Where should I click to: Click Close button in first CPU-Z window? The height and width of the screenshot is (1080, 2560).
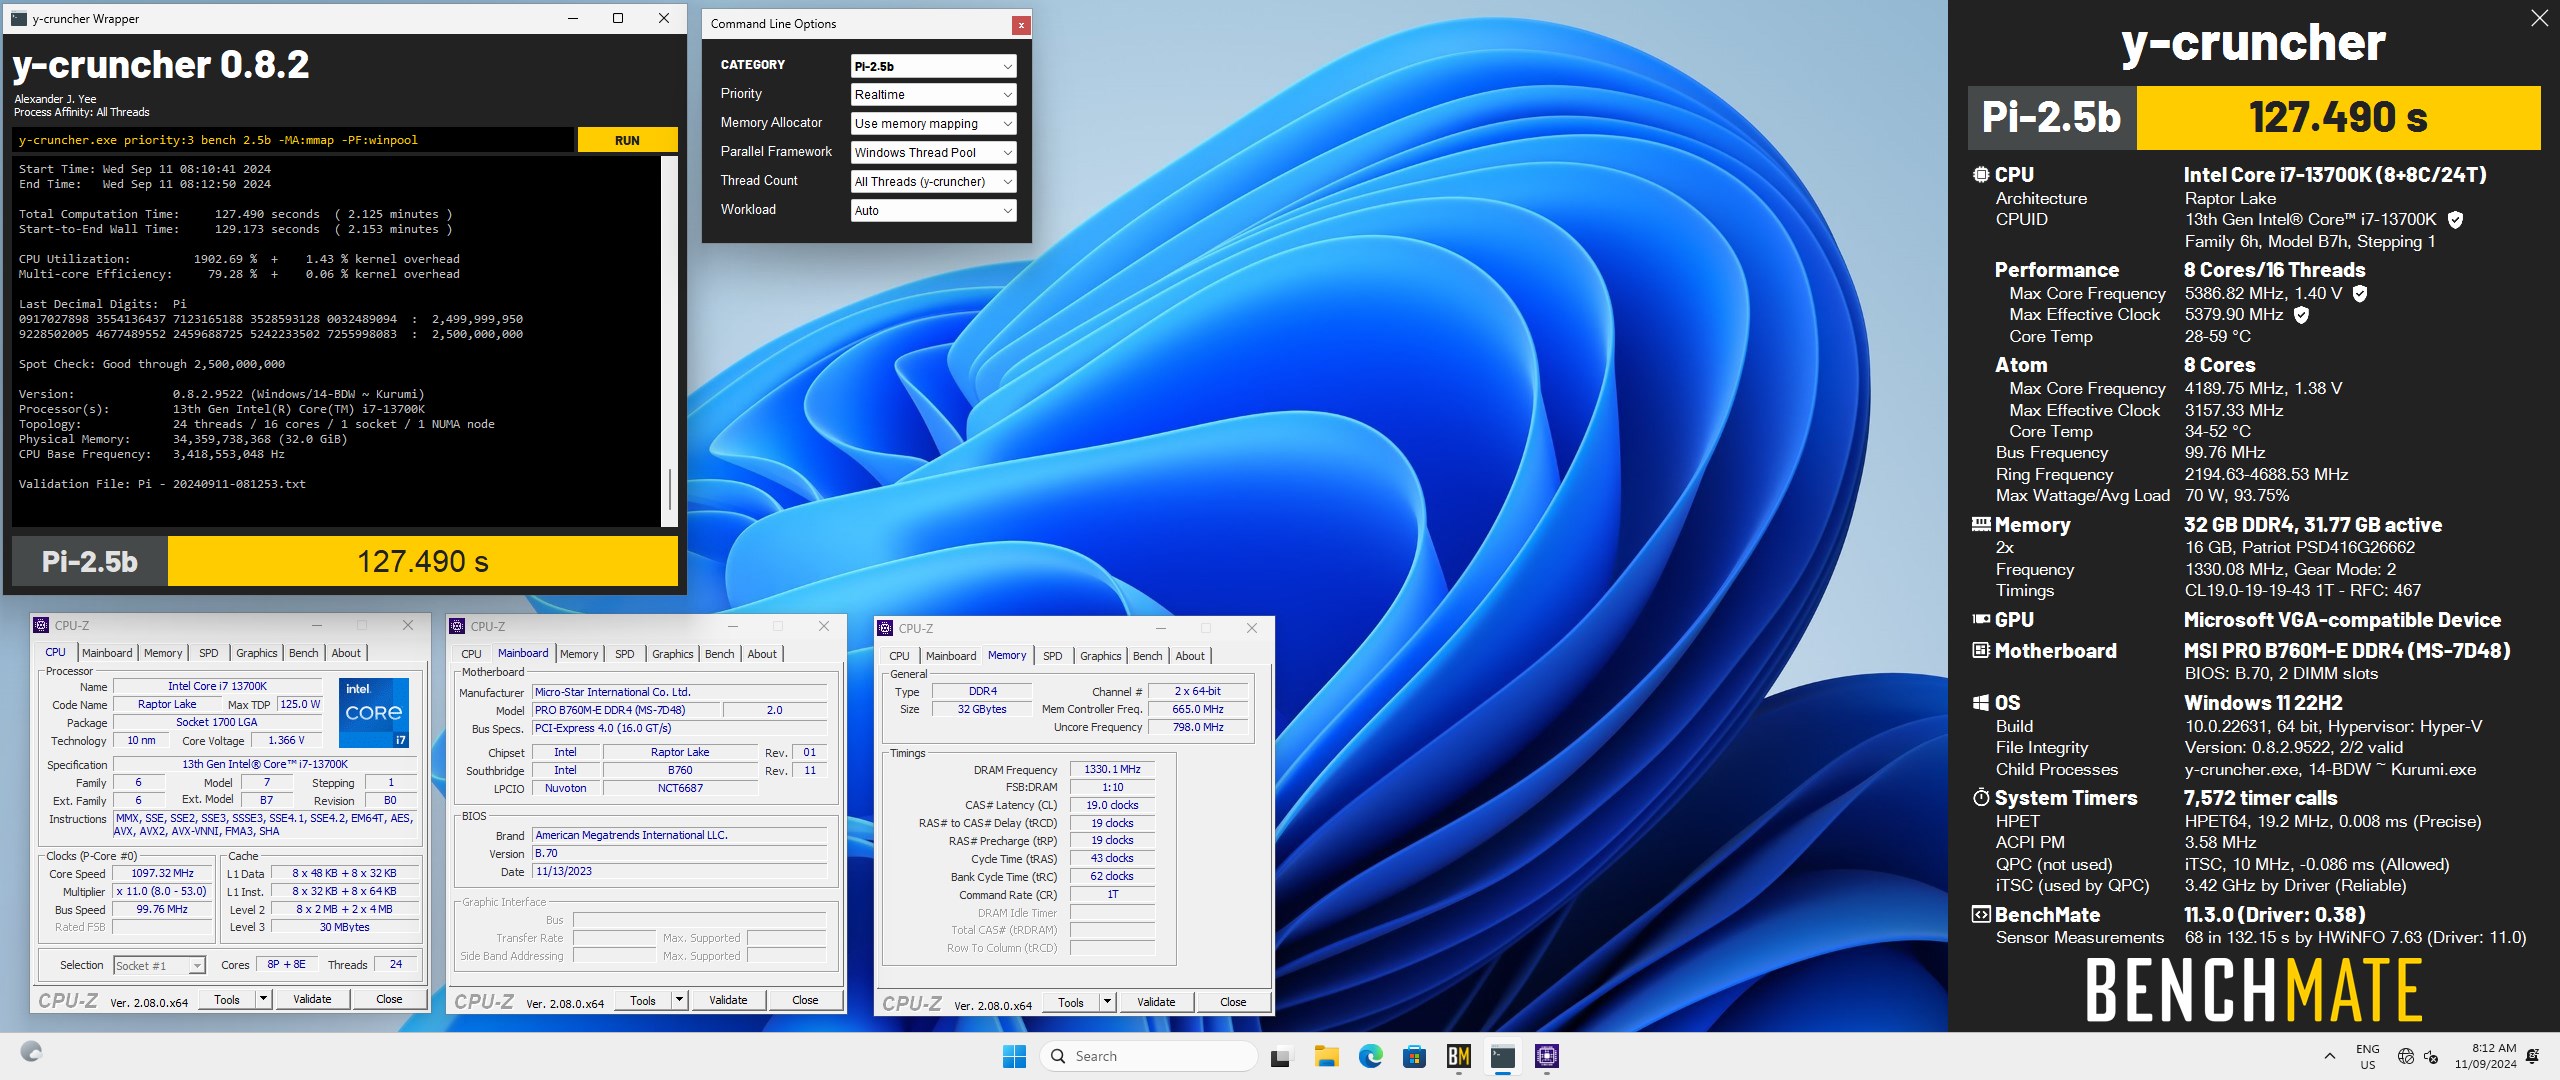point(389,999)
